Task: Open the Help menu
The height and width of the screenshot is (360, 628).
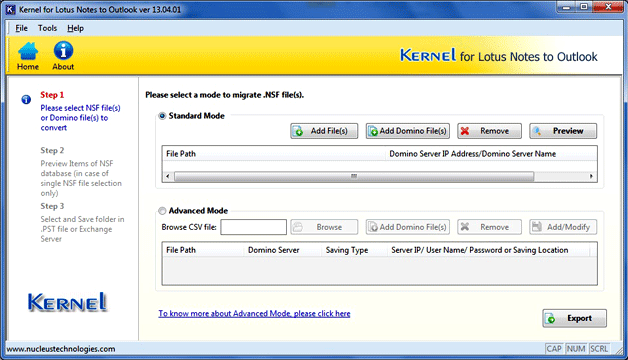Action: click(75, 28)
